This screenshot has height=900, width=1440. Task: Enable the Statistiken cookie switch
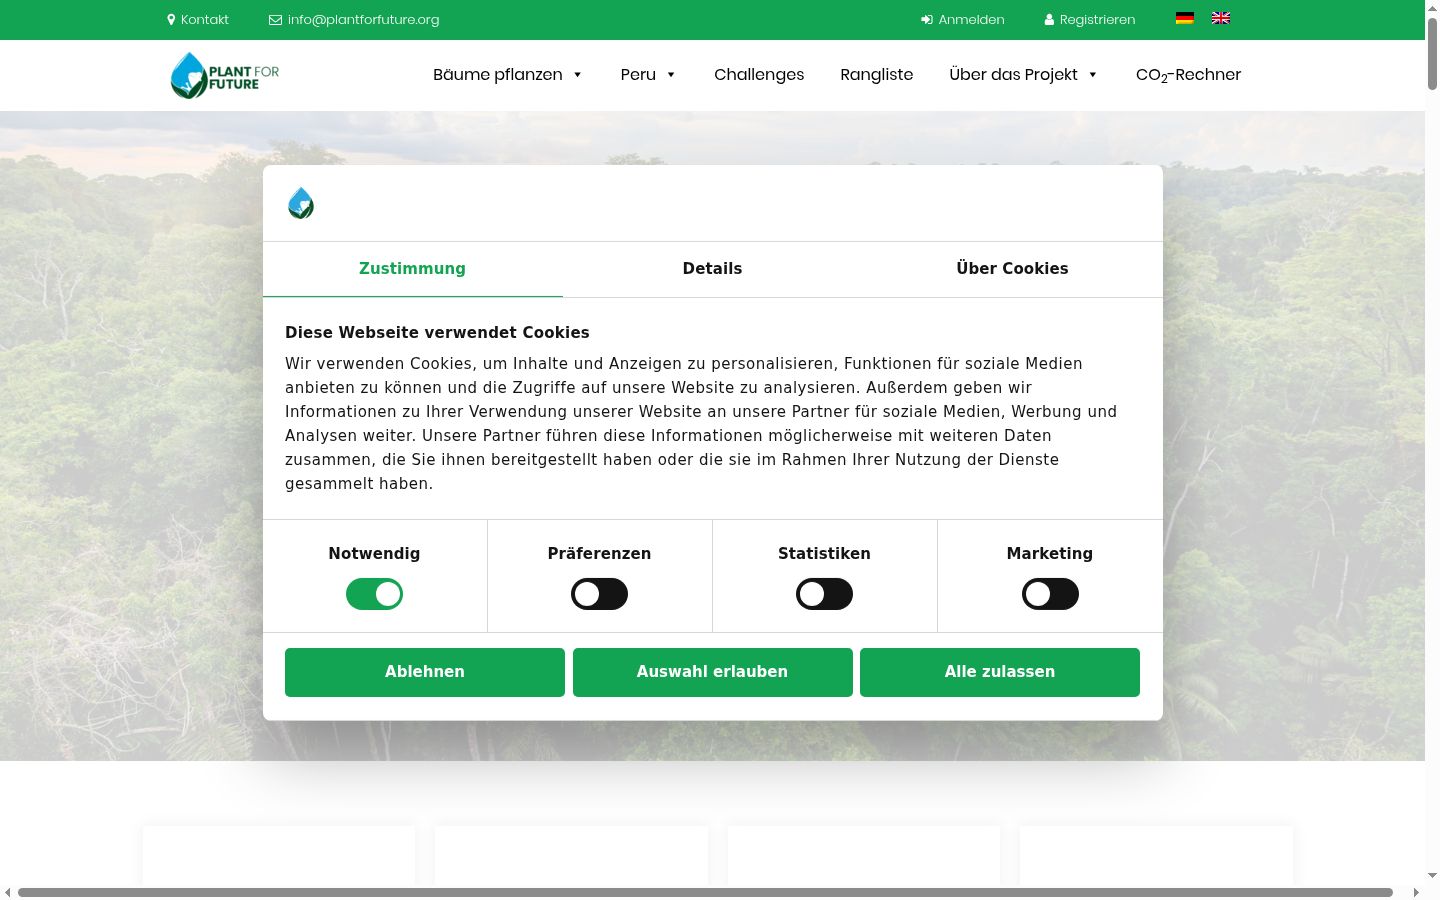click(824, 594)
